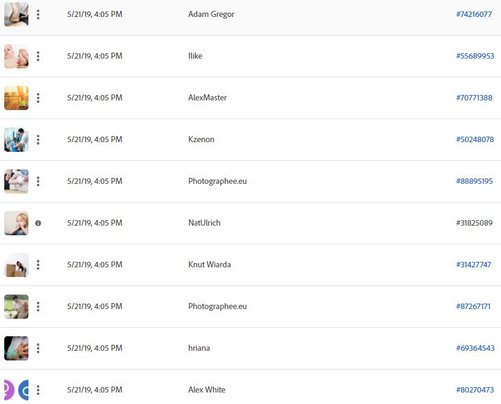Open more options for the hriana row

tap(38, 348)
